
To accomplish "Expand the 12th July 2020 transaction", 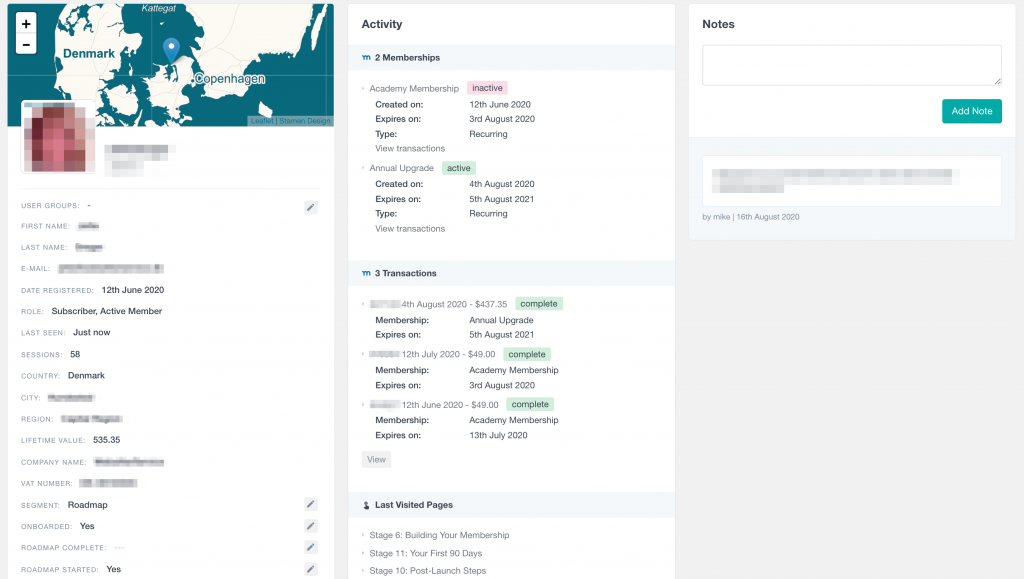I will 432,354.
